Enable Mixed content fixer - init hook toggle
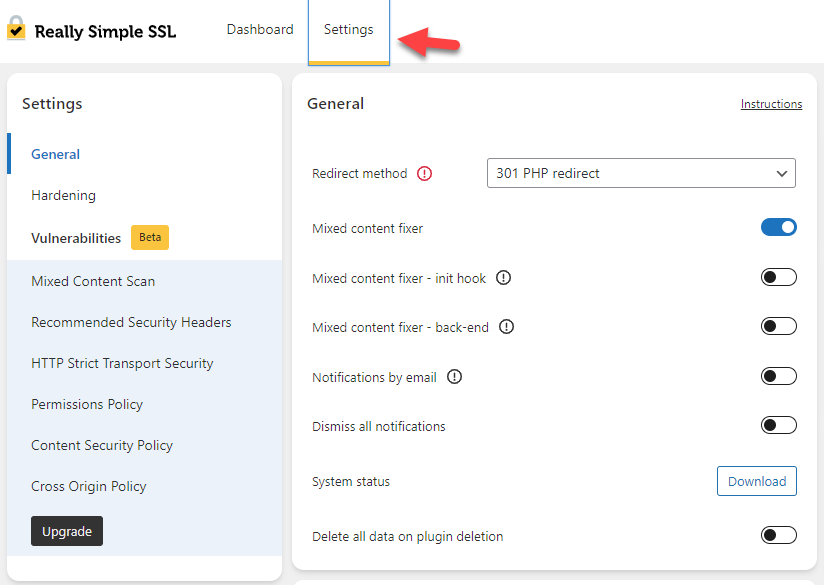This screenshot has width=824, height=585. (x=778, y=277)
